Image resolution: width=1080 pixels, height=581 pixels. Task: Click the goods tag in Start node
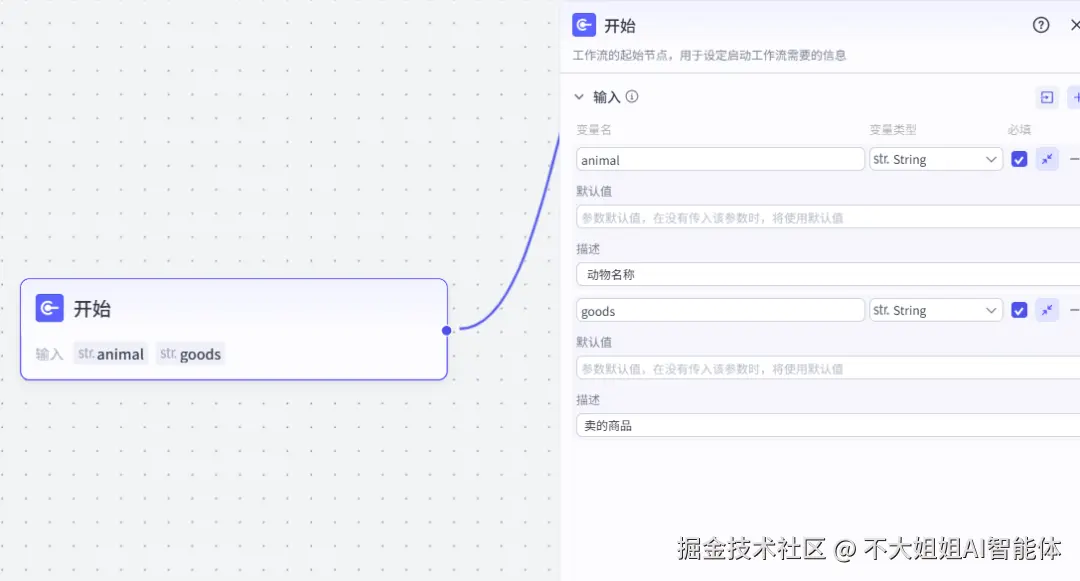point(191,354)
